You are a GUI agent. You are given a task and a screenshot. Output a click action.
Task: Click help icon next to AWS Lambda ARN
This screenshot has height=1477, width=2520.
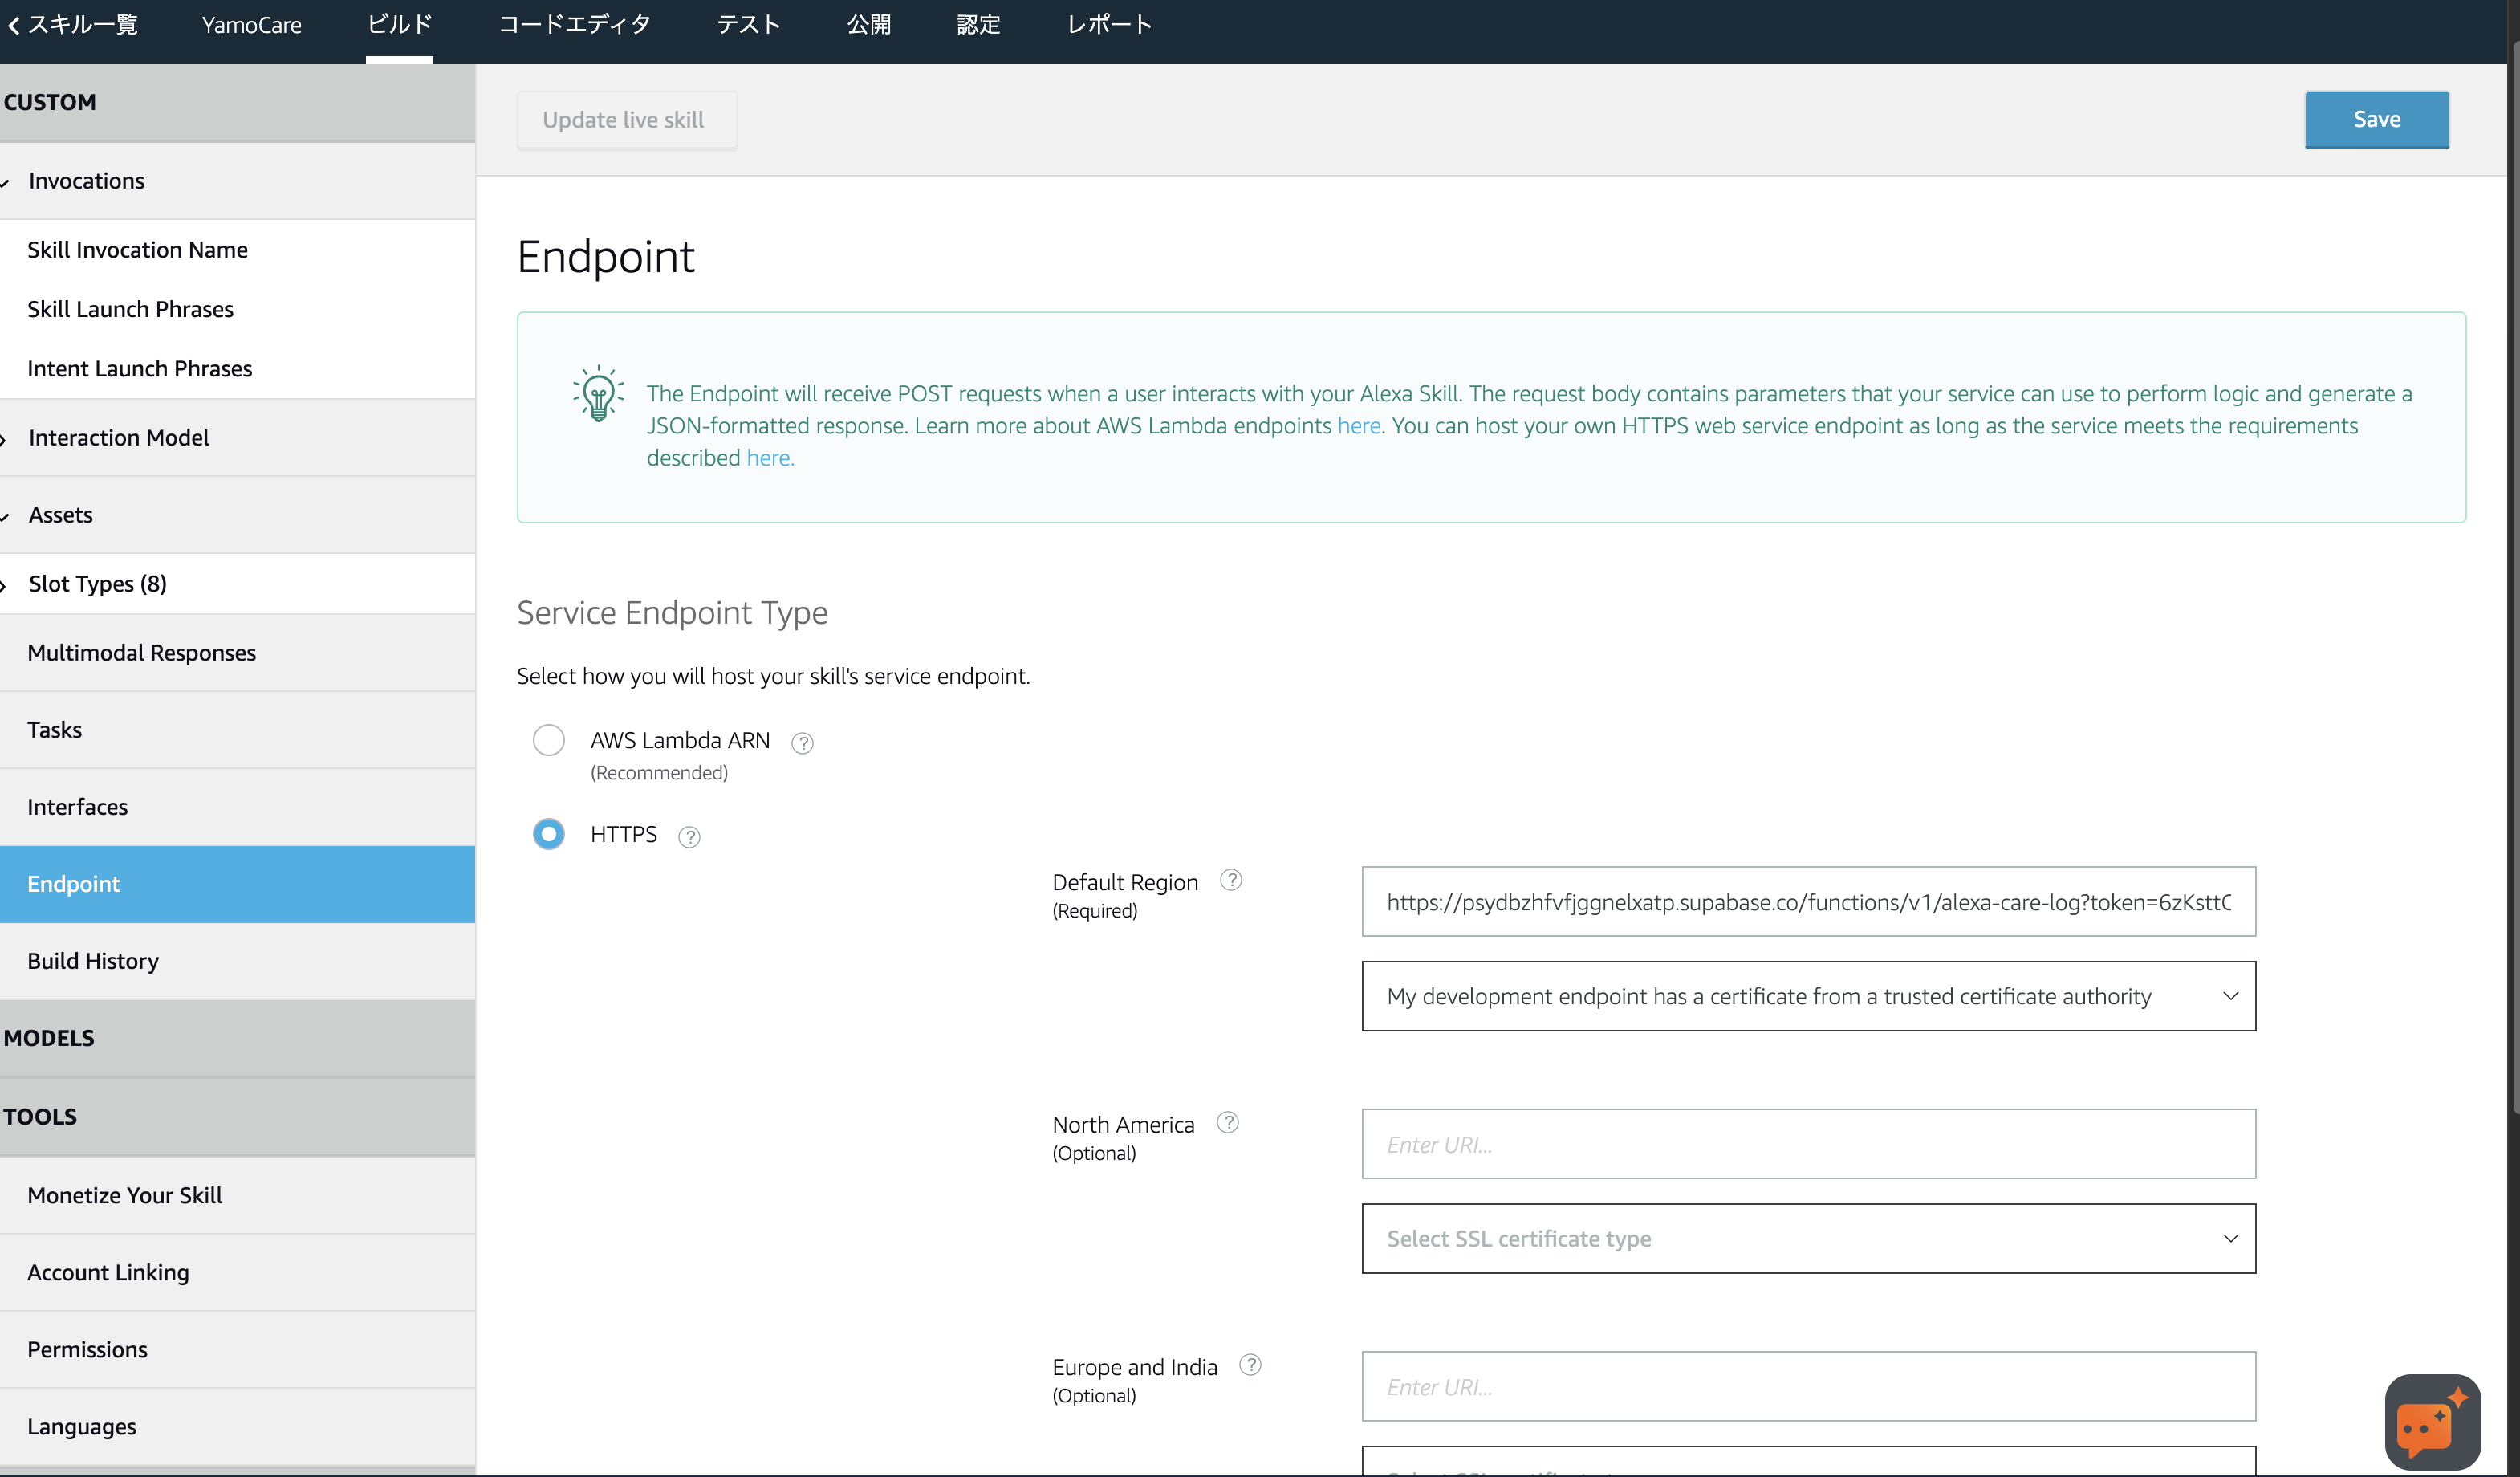click(x=802, y=743)
